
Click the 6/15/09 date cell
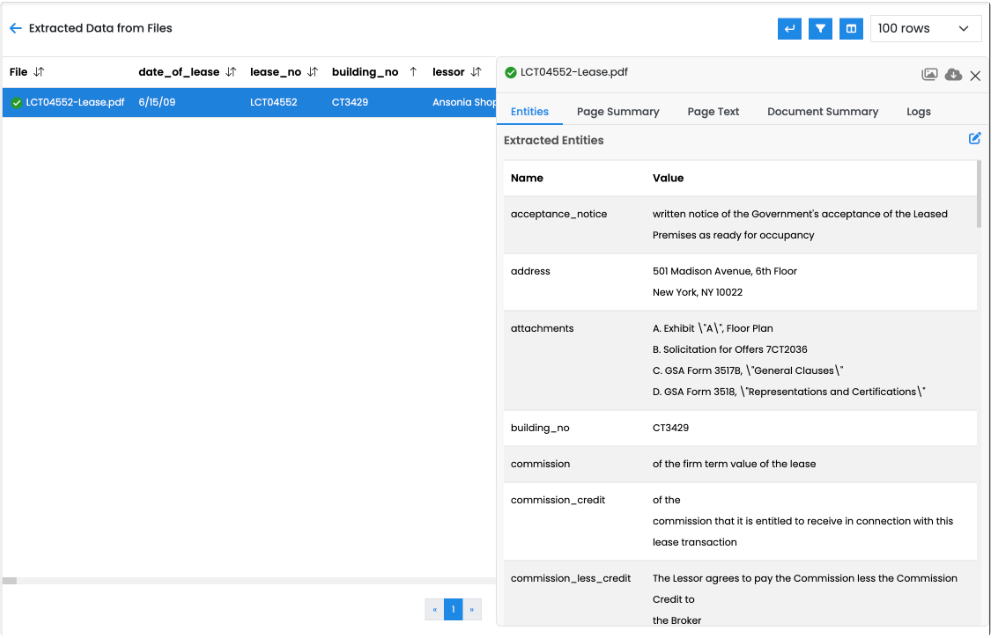coord(157,103)
